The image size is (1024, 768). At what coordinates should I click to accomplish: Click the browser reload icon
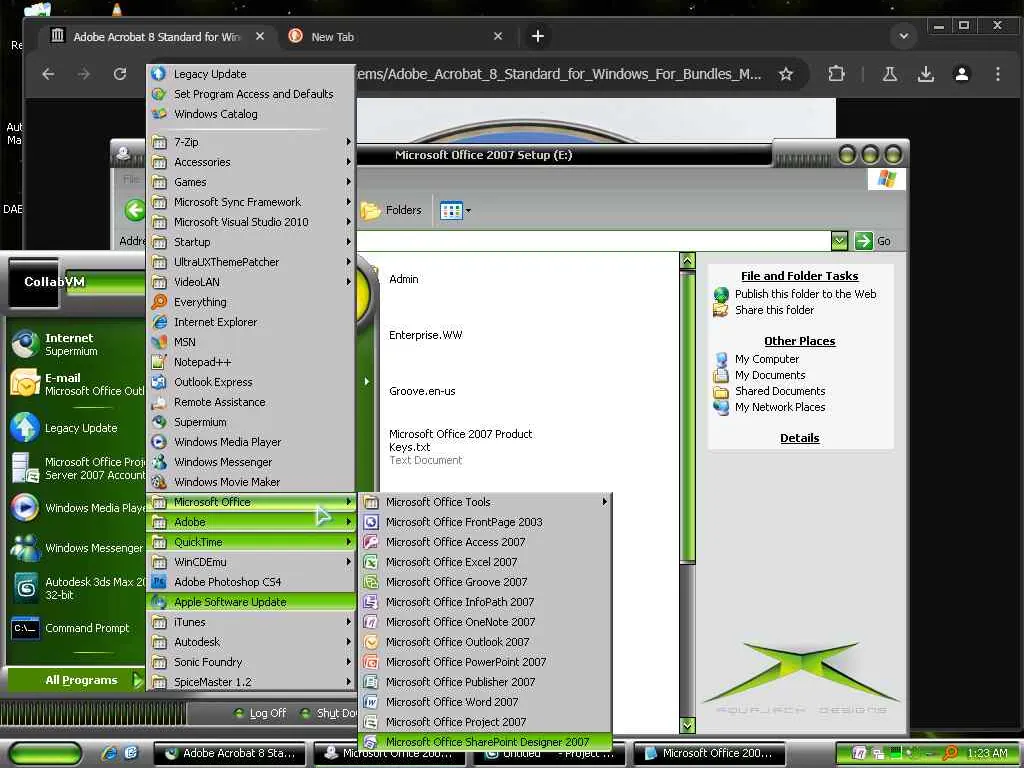point(120,74)
